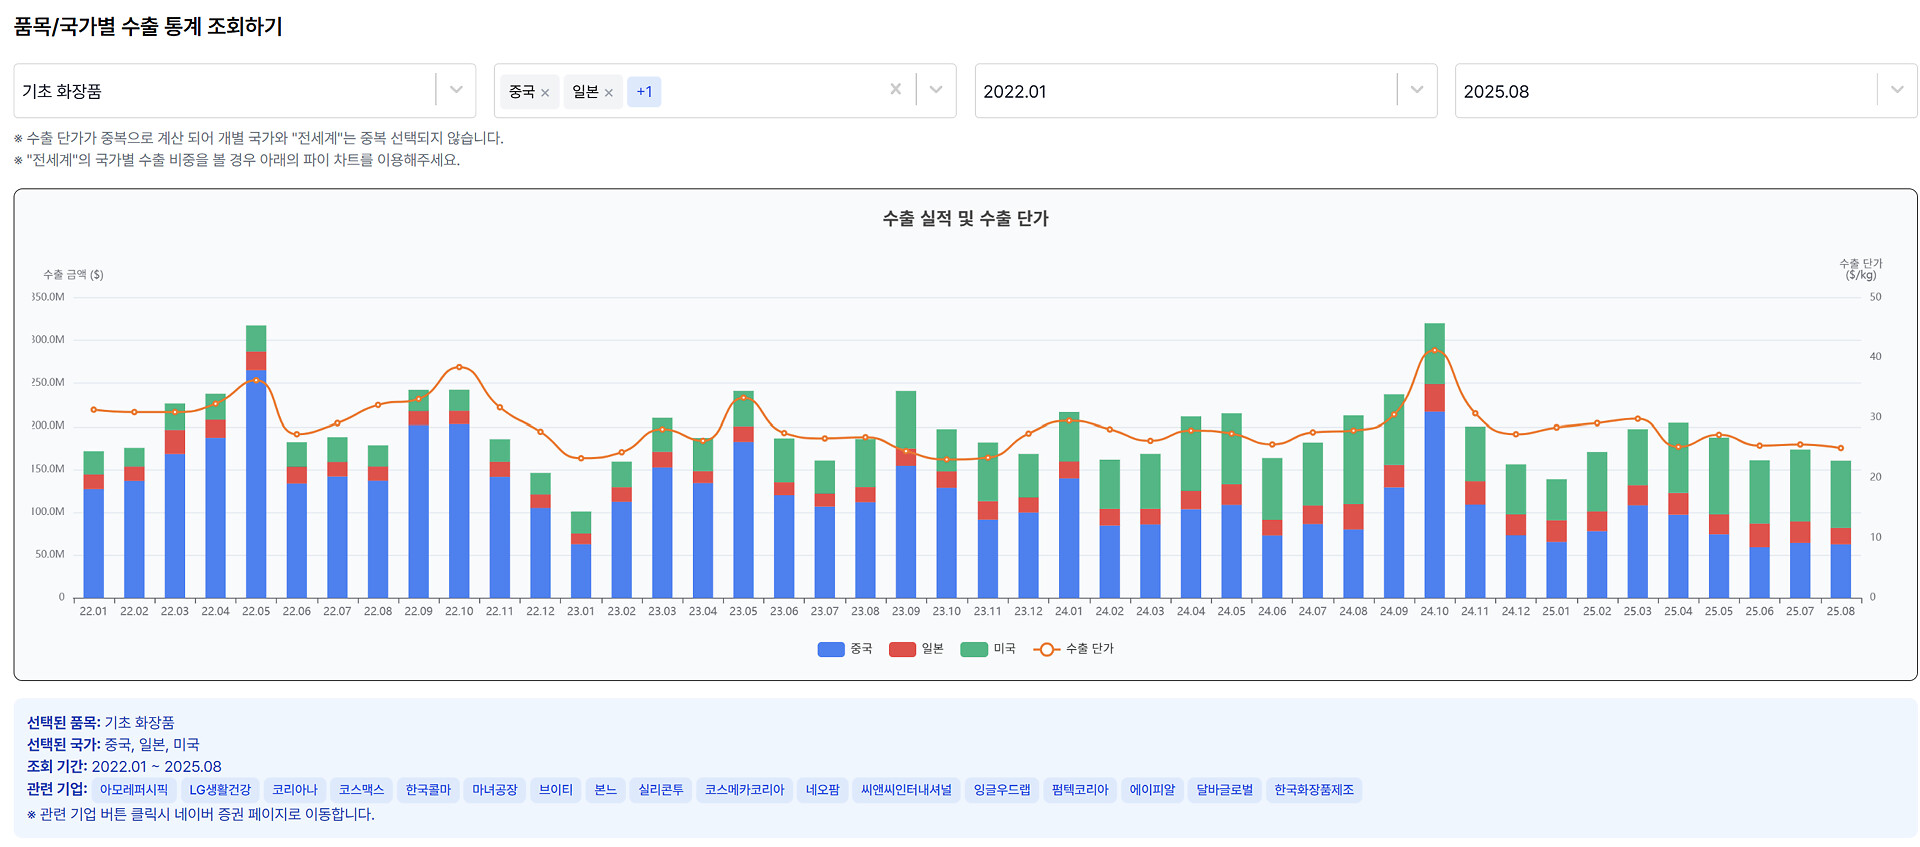Toggle 미국 series in chart legend
Viewport: 1920px width, 847px height.
(x=988, y=649)
